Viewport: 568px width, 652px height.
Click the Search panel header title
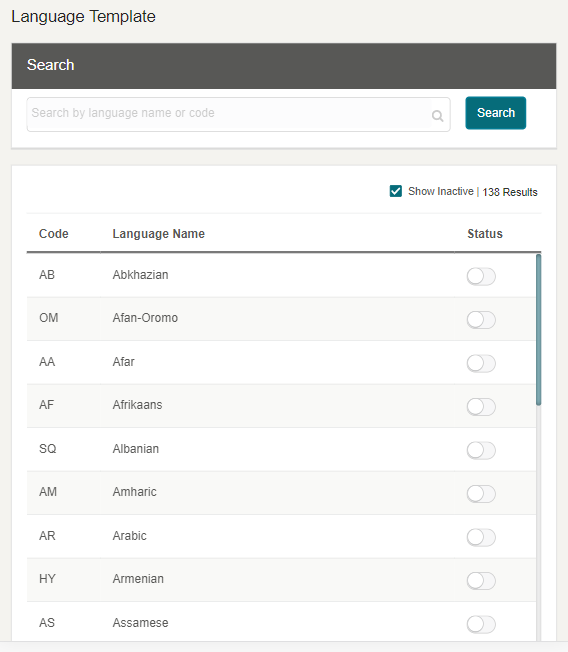51,65
